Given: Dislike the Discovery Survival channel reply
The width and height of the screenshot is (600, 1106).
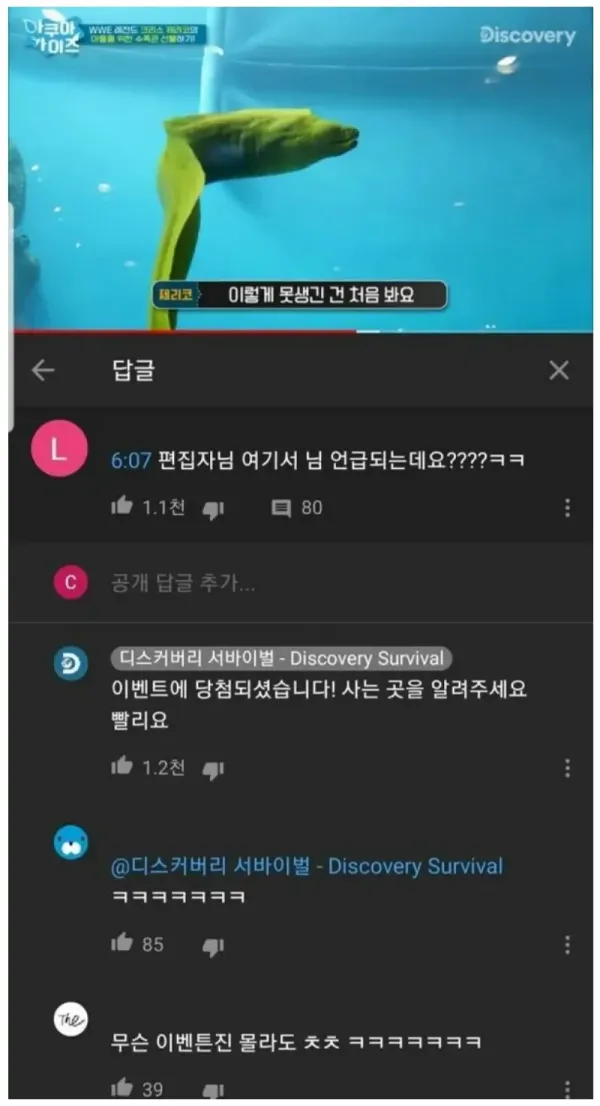Looking at the screenshot, I should (x=213, y=770).
